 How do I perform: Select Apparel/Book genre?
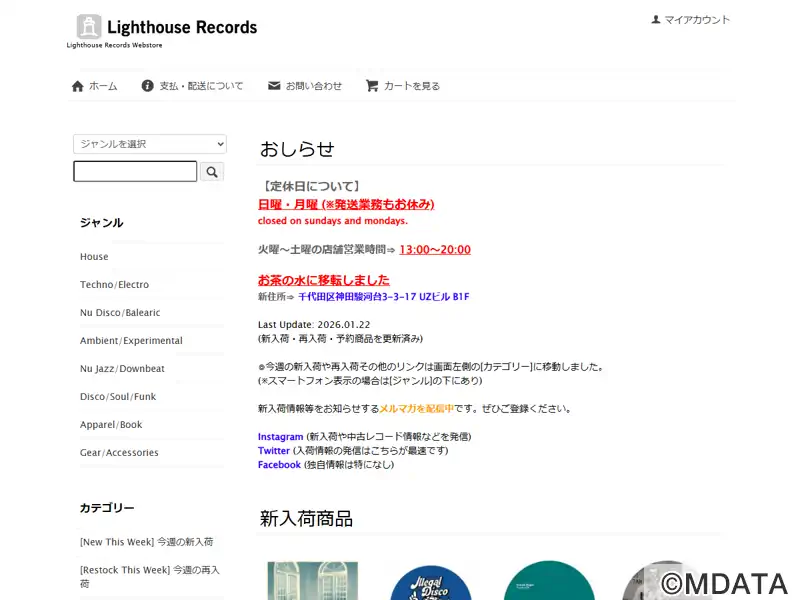[x=111, y=425]
